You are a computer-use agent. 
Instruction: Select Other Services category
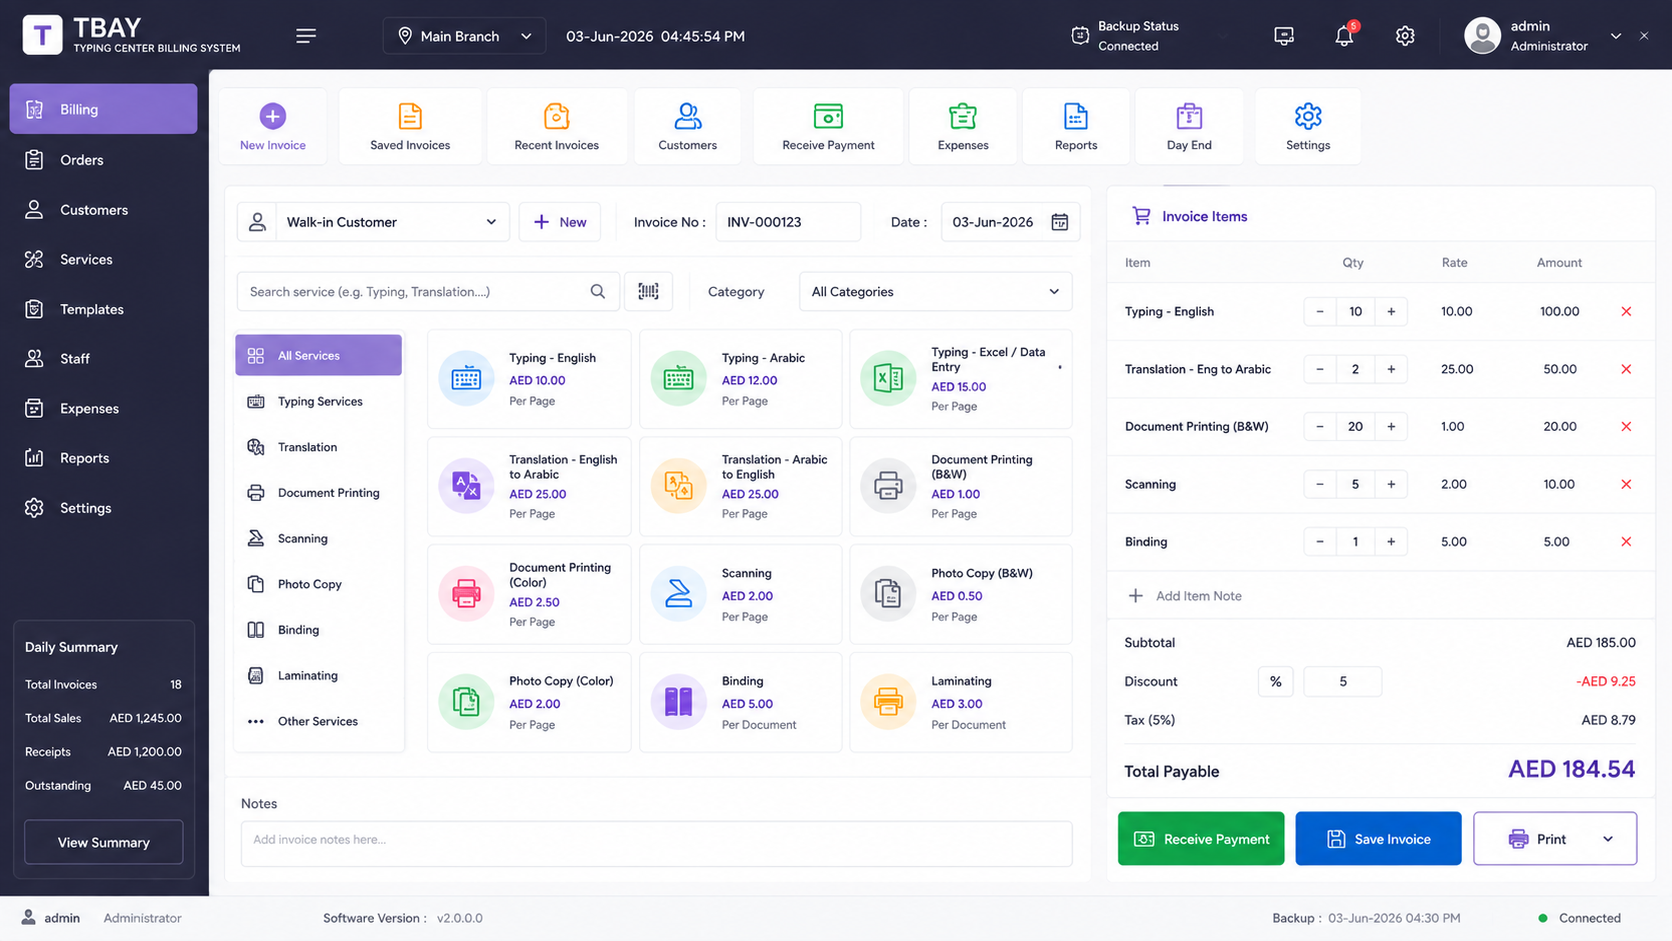click(319, 721)
